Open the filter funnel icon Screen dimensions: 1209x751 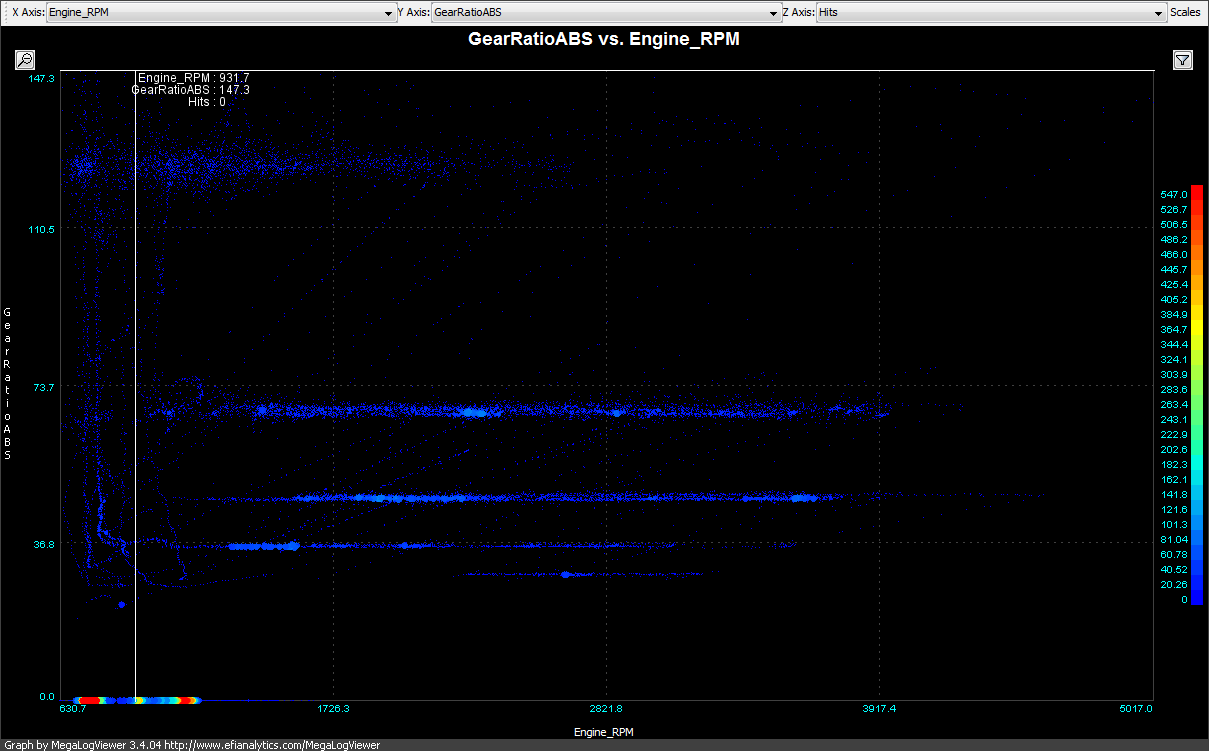pos(1183,60)
